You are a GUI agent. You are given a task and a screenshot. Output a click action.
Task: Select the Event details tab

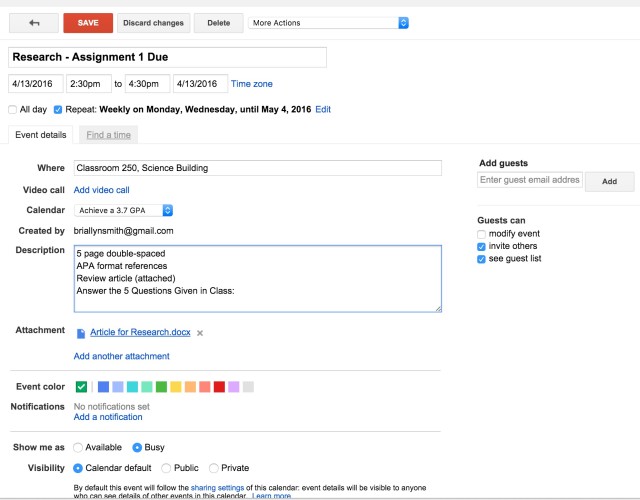(x=41, y=135)
